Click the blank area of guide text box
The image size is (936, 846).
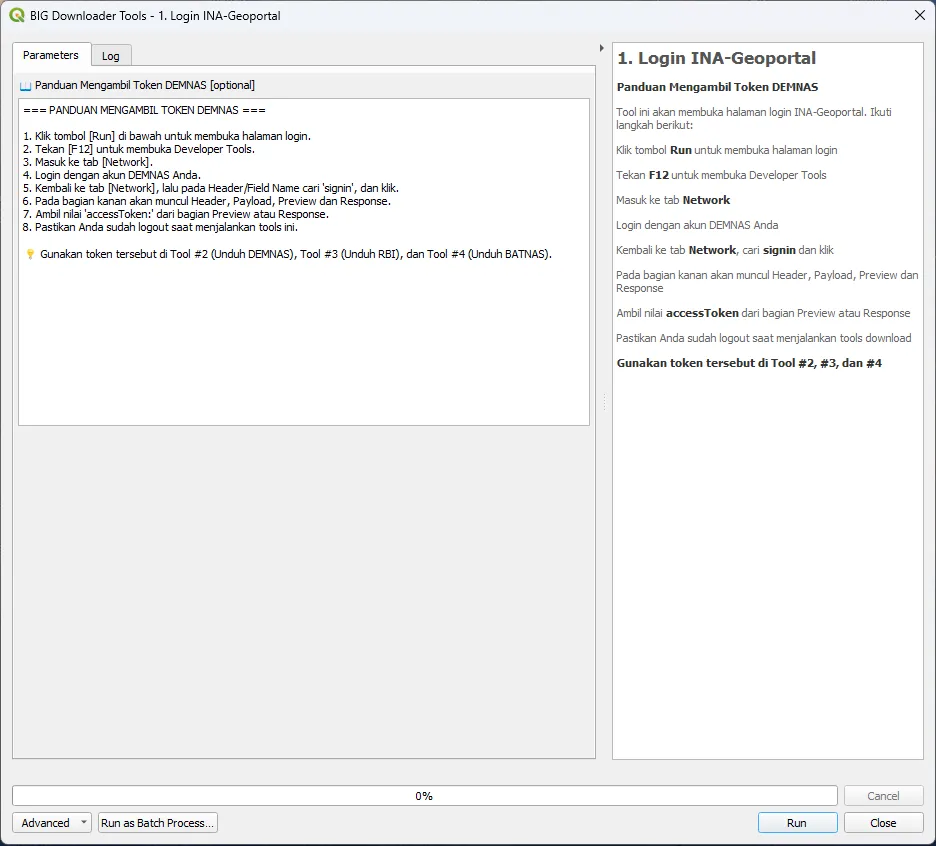tap(303, 350)
